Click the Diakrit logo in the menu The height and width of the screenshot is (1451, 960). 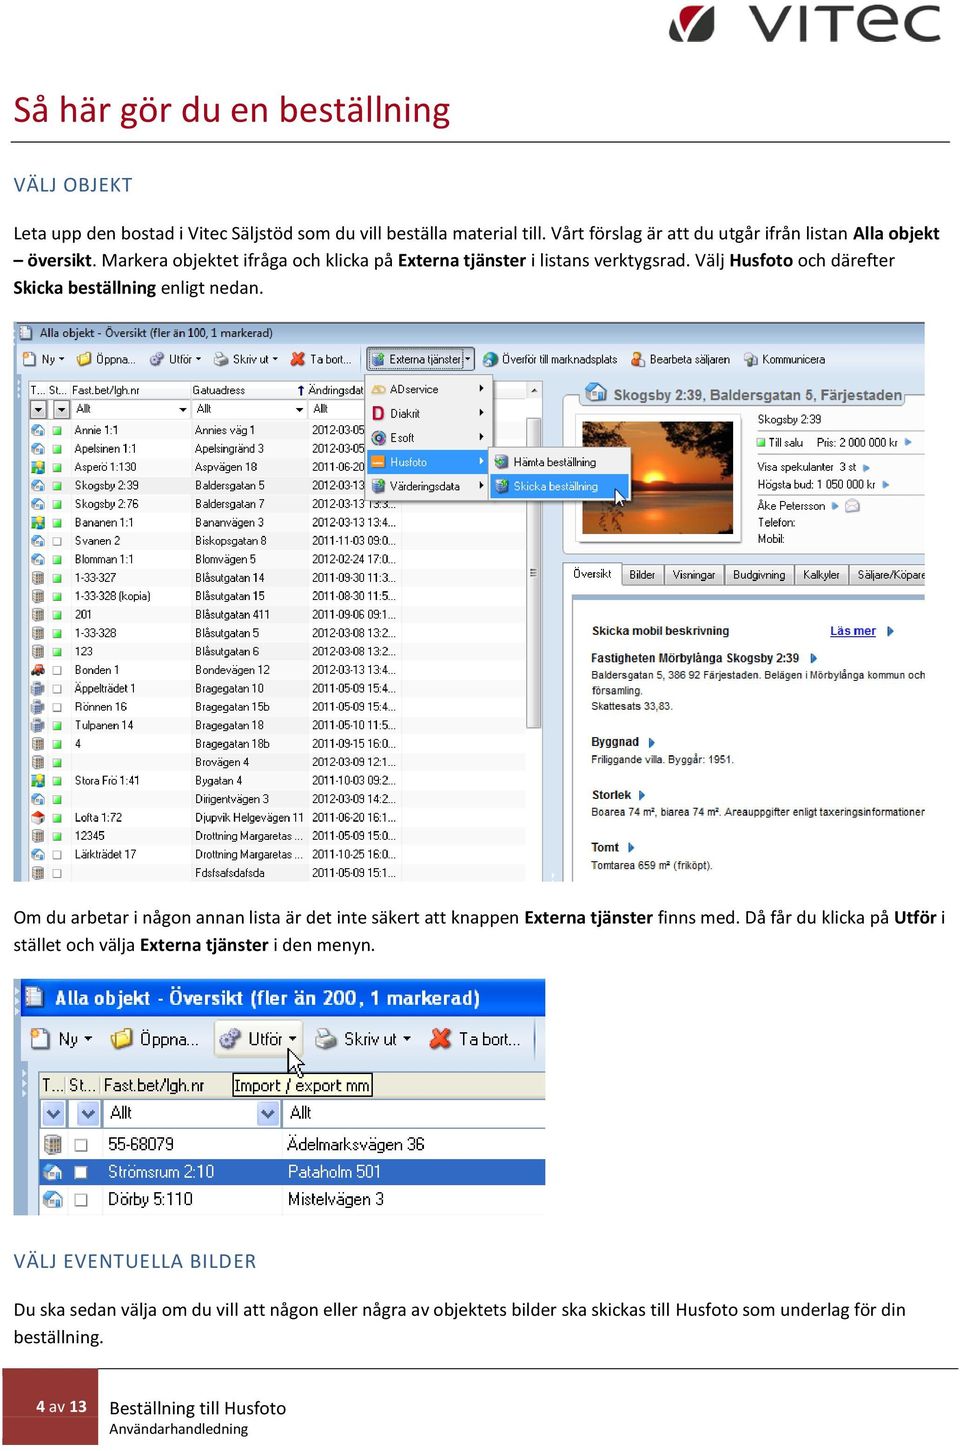coord(378,413)
